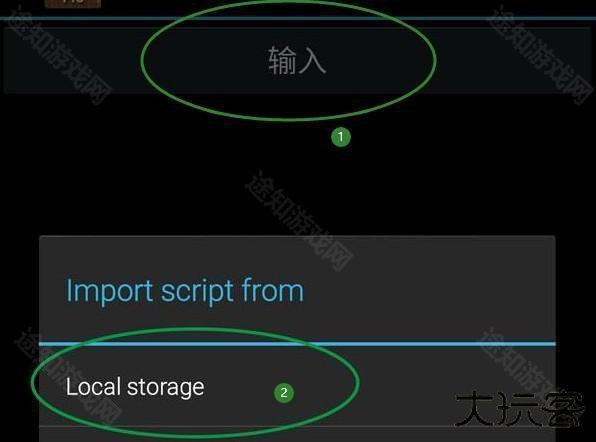Tap the 输入 import button

297,60
